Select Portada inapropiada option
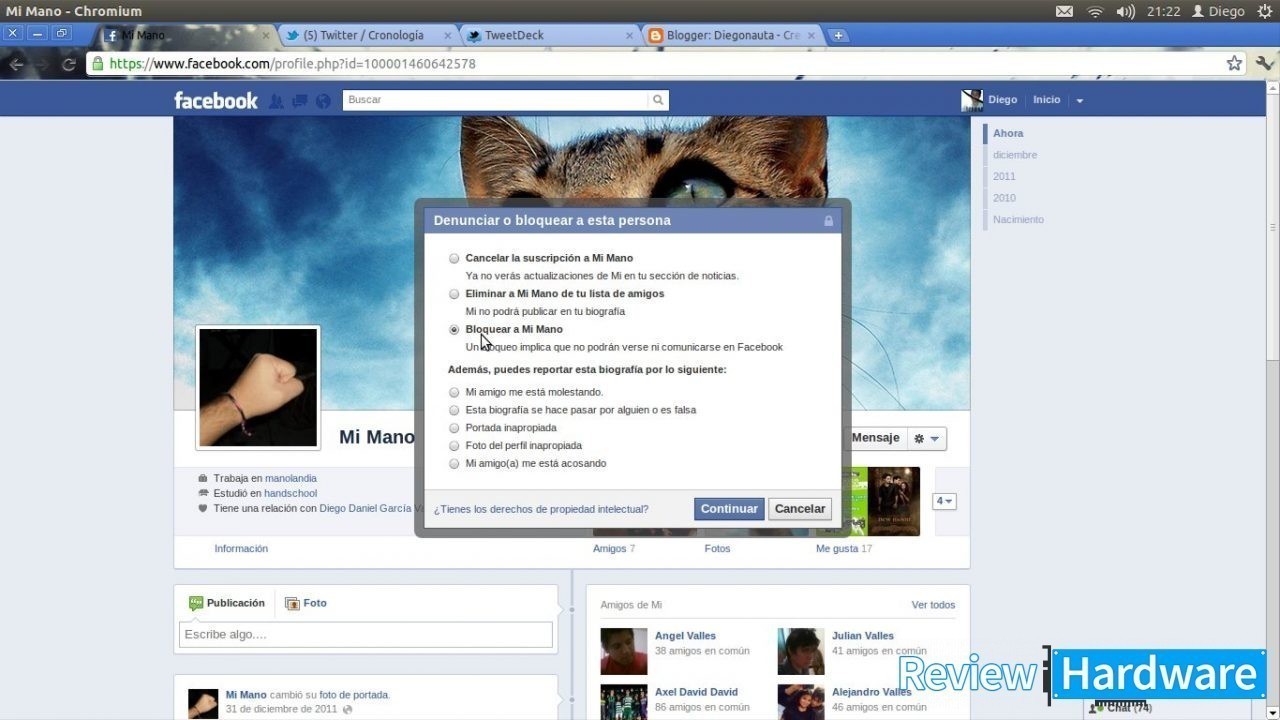The width and height of the screenshot is (1280, 720). (x=455, y=428)
